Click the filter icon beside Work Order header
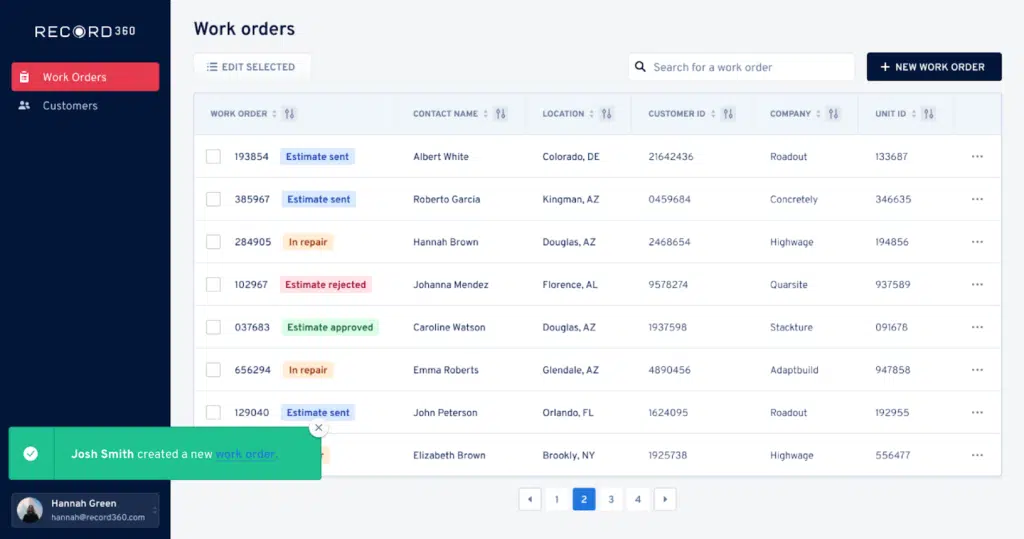This screenshot has height=539, width=1024. (x=289, y=114)
